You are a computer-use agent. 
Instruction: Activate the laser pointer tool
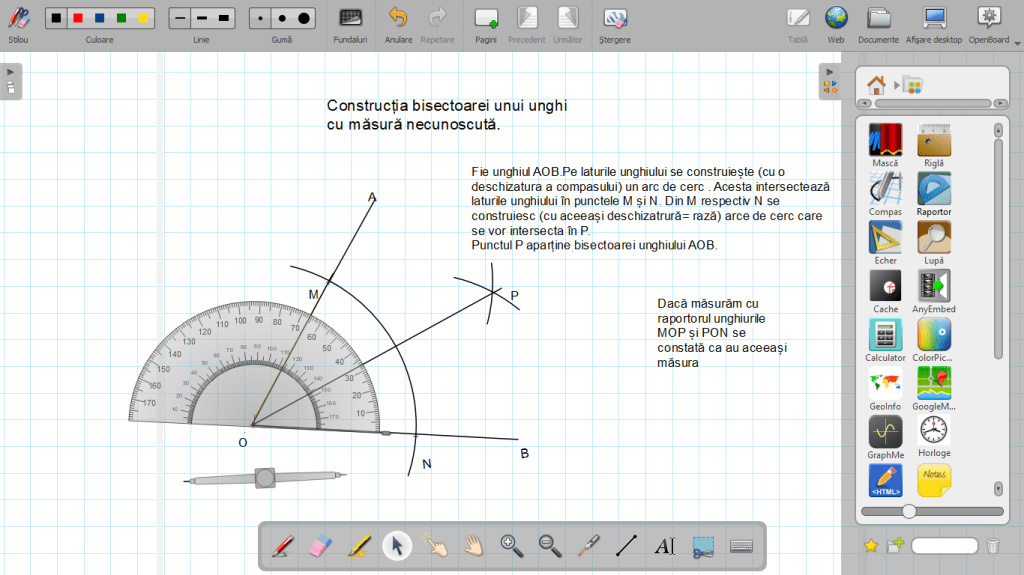588,546
